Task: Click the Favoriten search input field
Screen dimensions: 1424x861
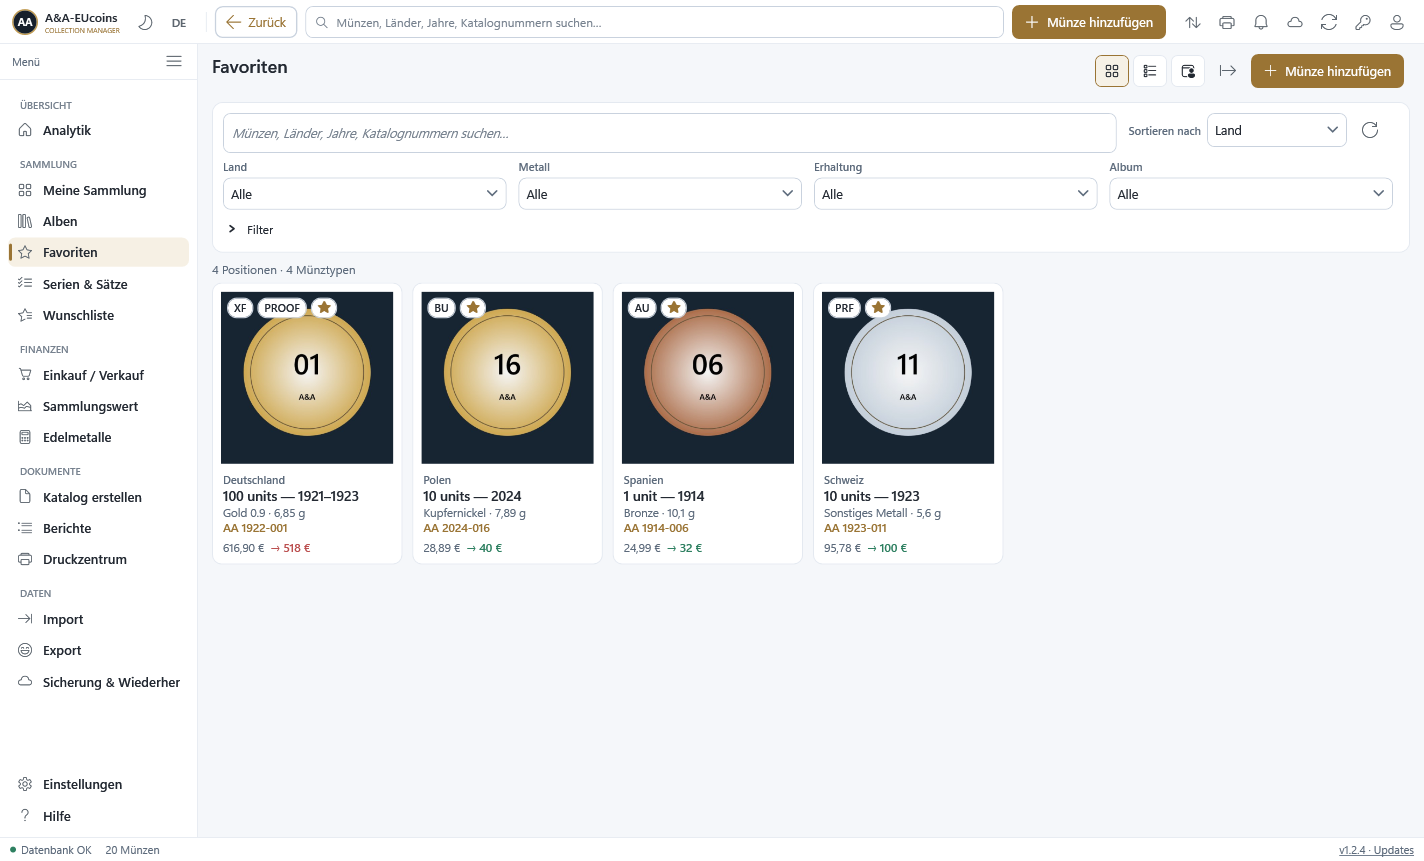Action: tap(669, 133)
